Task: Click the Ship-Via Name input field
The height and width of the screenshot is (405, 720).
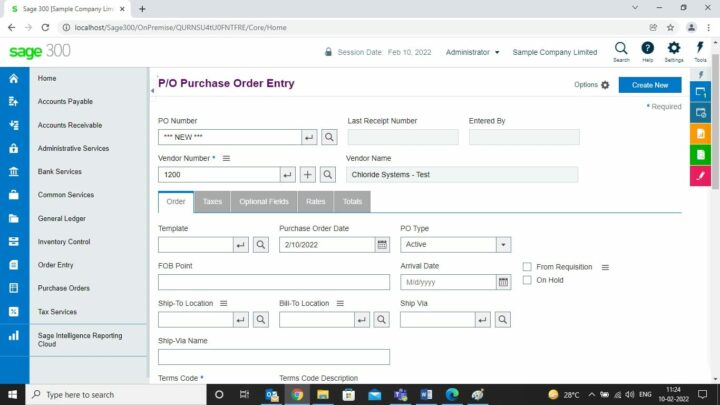Action: click(274, 357)
